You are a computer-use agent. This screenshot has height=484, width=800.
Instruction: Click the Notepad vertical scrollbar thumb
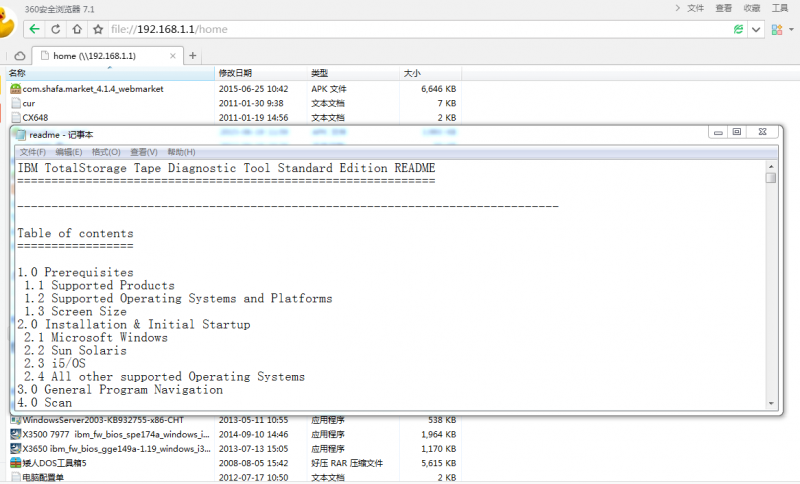(771, 178)
